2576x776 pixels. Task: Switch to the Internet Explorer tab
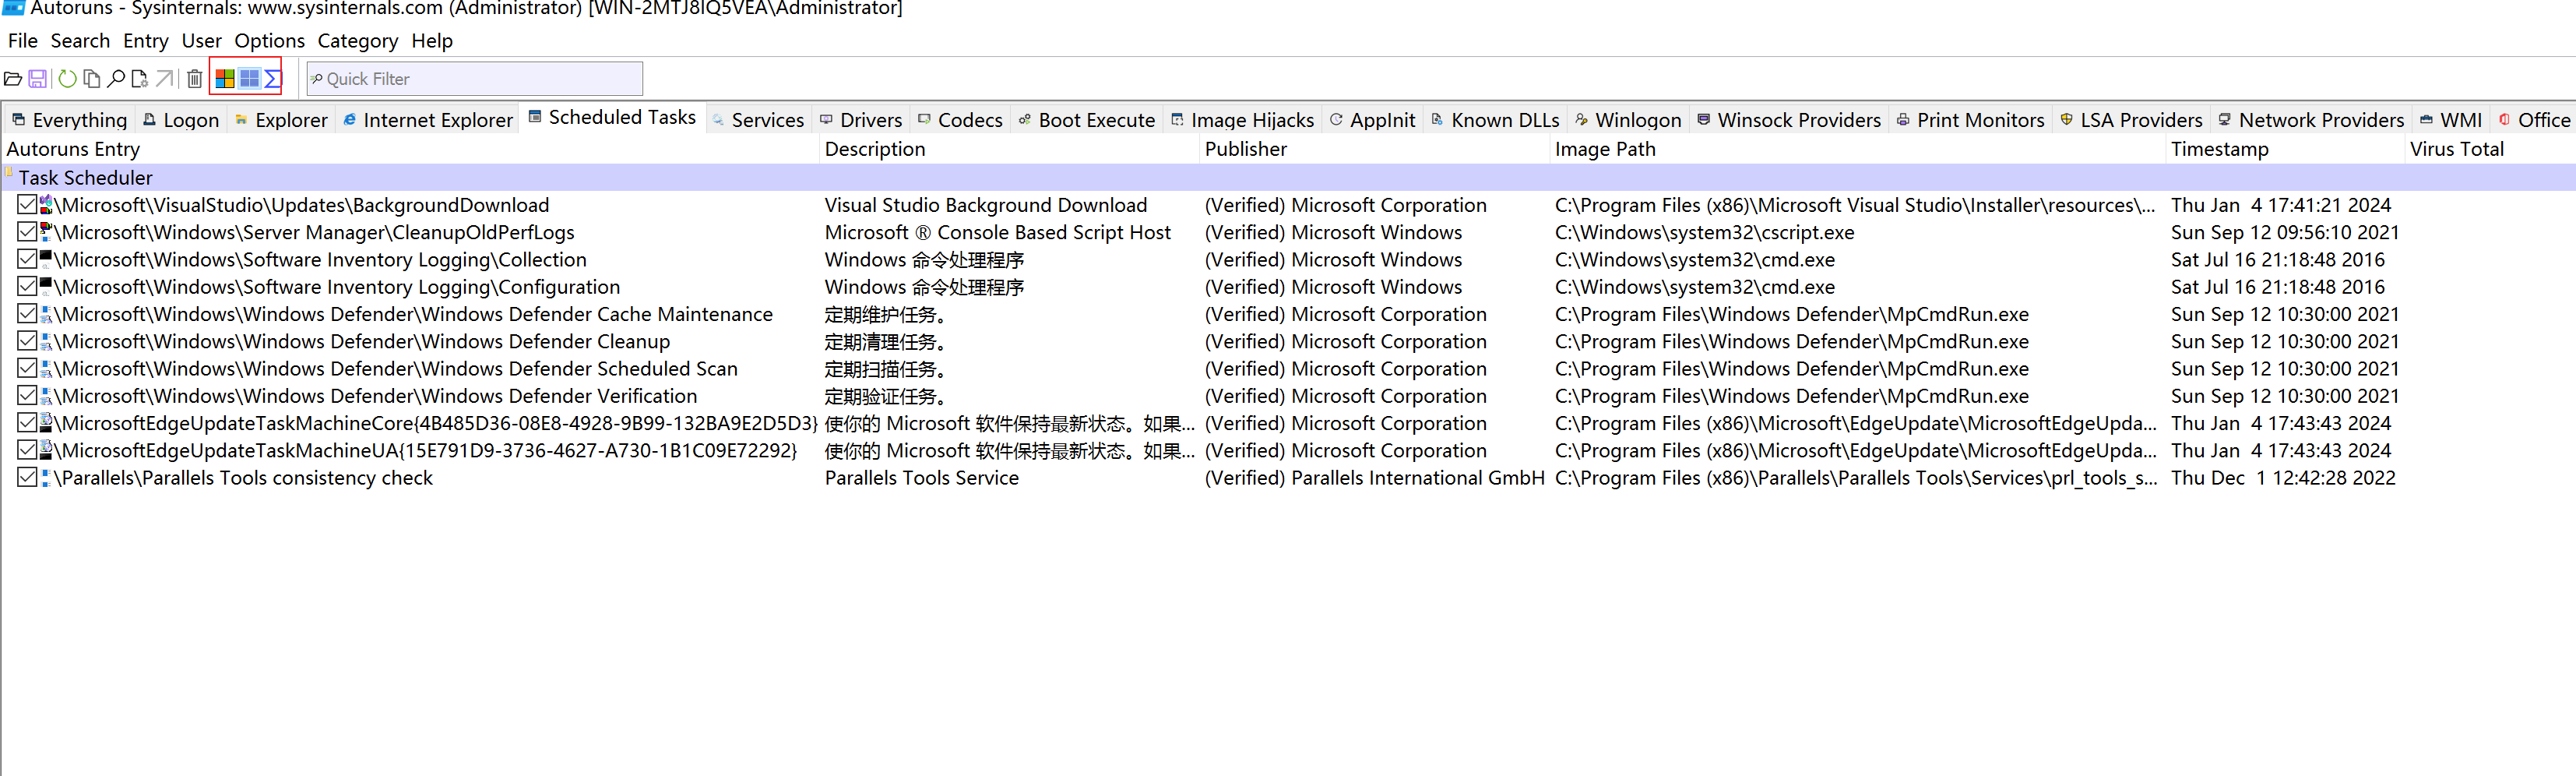tap(427, 120)
